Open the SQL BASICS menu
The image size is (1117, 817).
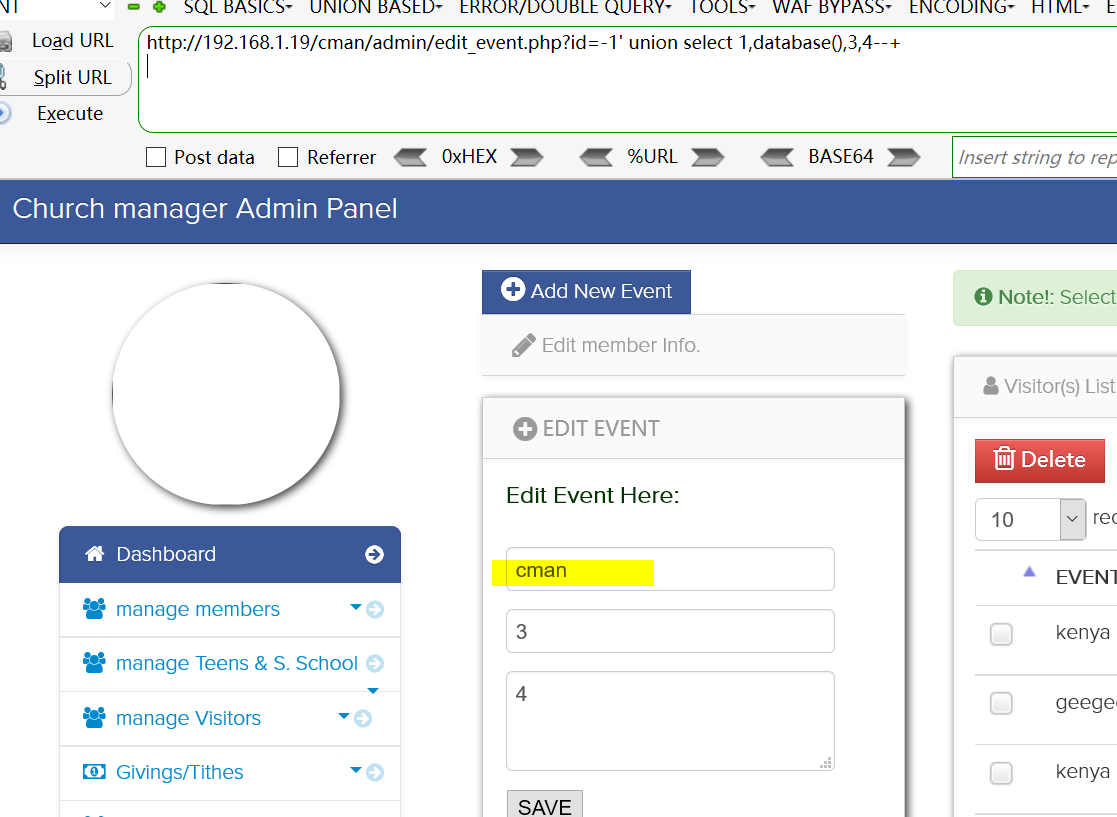[238, 7]
